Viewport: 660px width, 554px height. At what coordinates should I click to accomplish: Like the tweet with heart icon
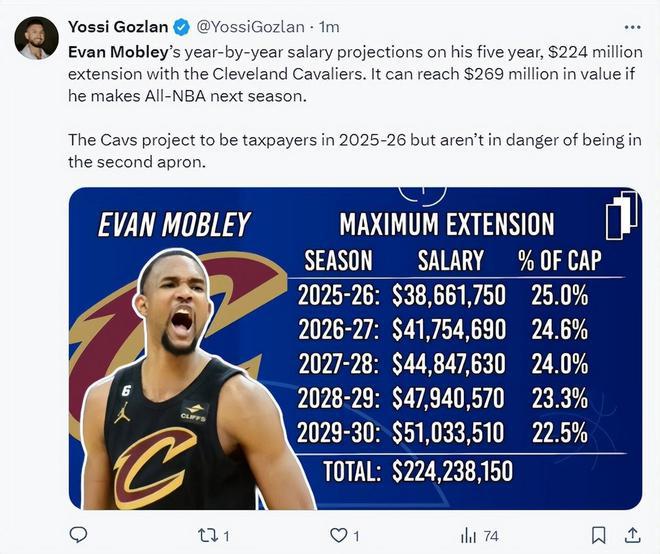338,535
